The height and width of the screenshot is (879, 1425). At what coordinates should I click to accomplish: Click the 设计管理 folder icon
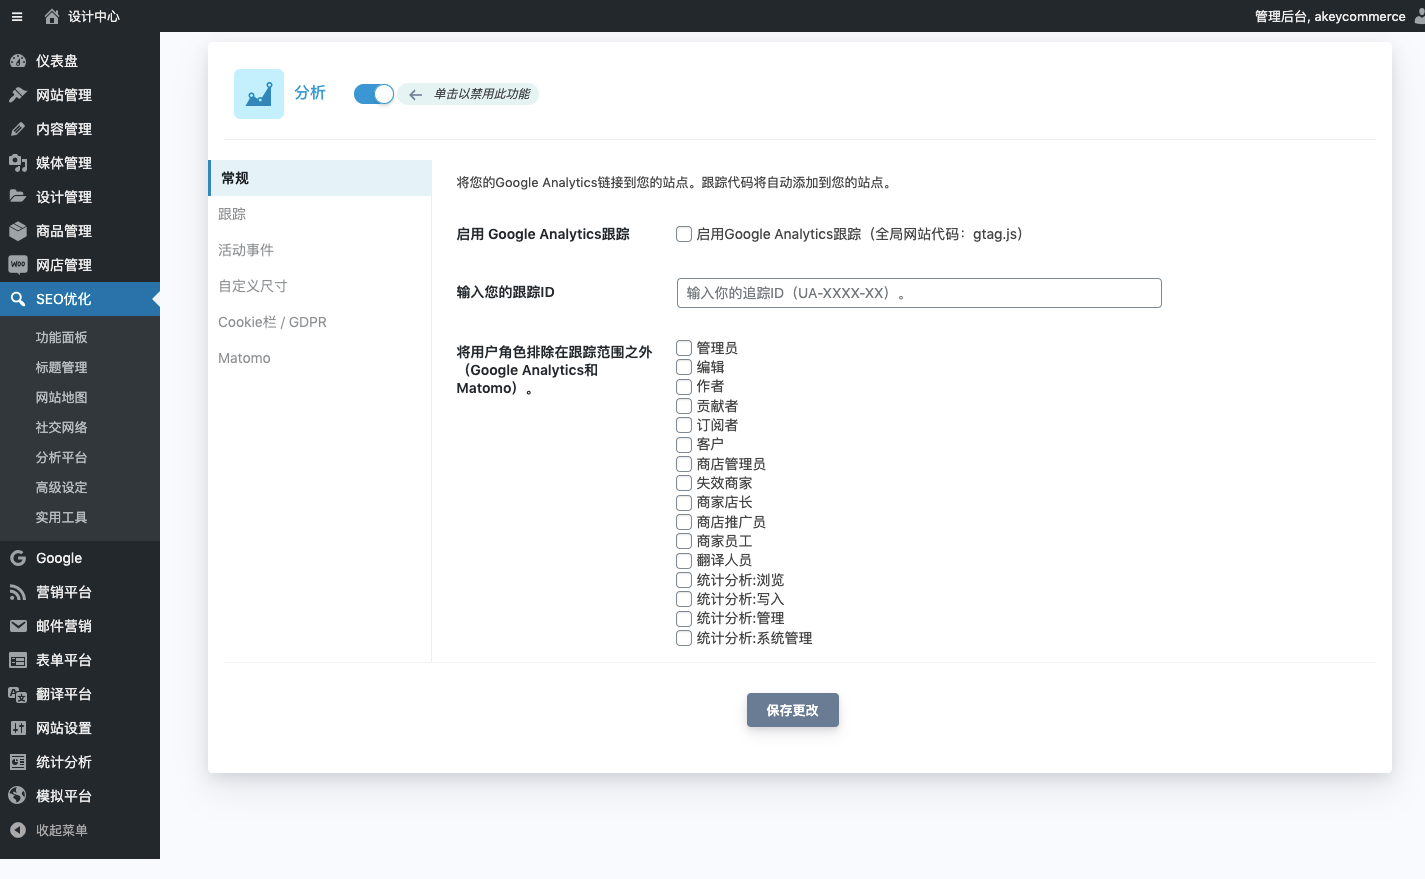pyautogui.click(x=18, y=197)
